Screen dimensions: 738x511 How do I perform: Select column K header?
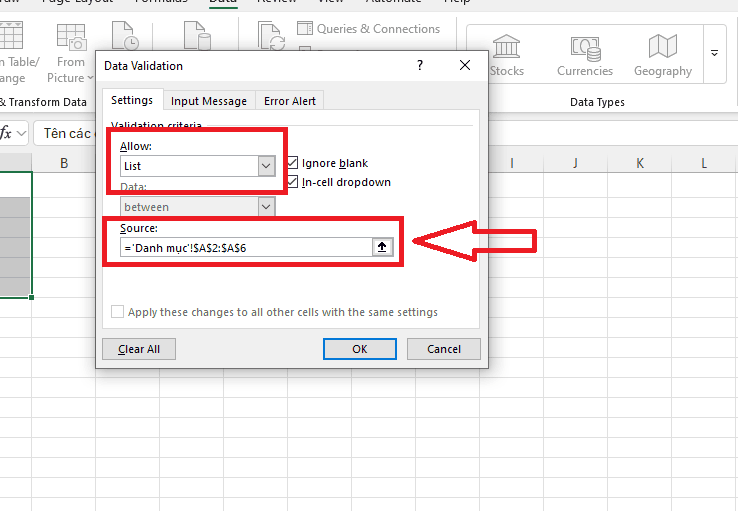pyautogui.click(x=640, y=163)
